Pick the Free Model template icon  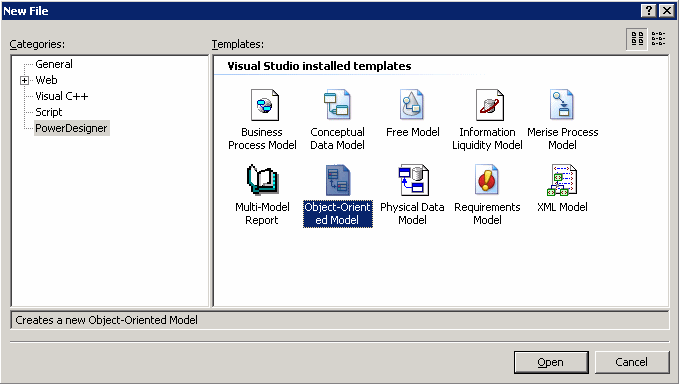pos(412,105)
